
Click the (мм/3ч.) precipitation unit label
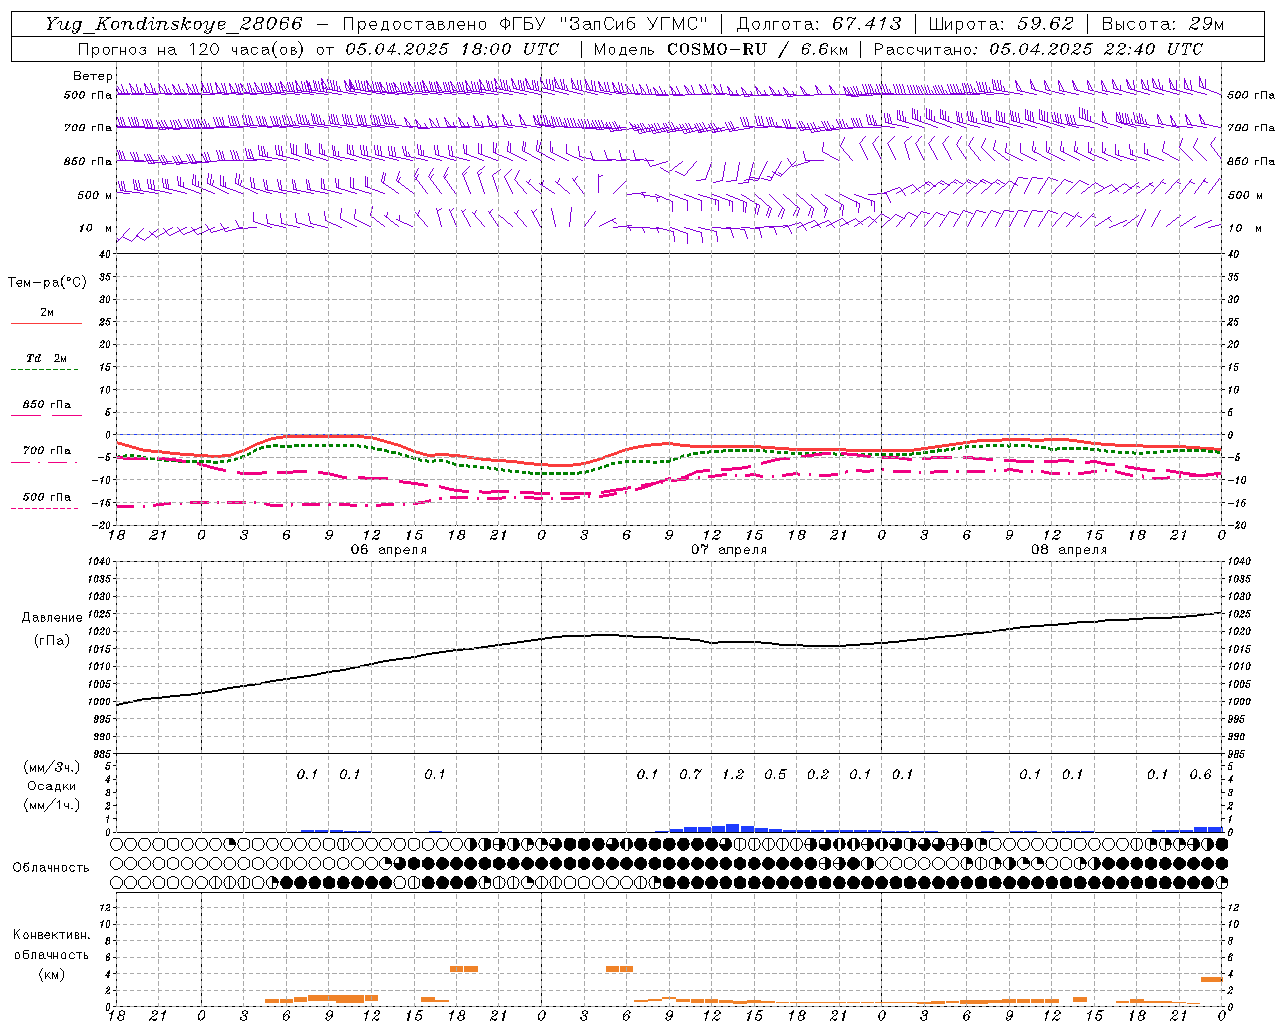[x=52, y=767]
